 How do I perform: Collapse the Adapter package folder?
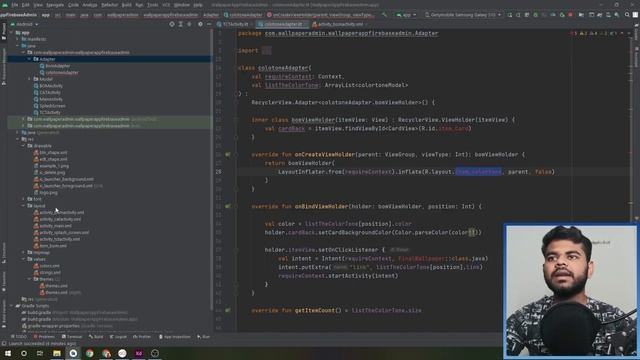pyautogui.click(x=29, y=59)
